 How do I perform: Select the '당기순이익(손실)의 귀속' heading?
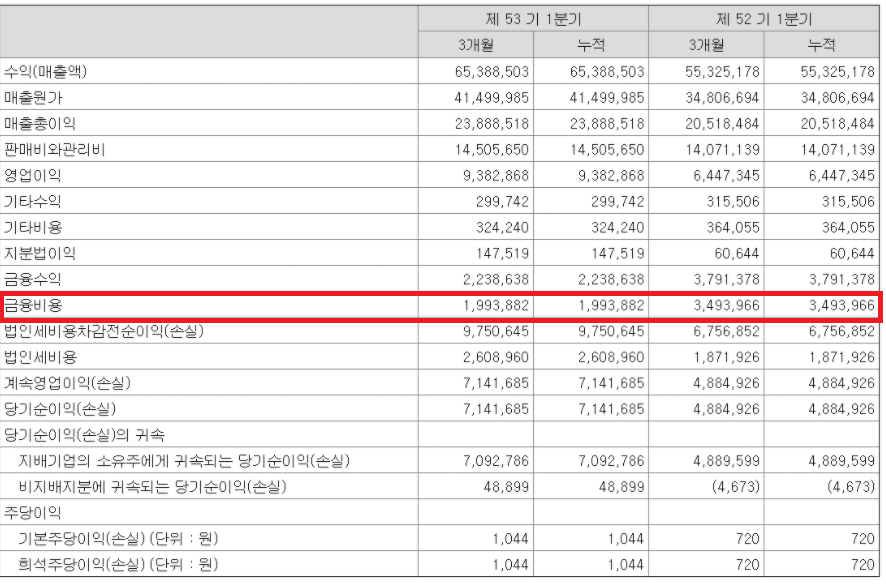pyautogui.click(x=84, y=435)
